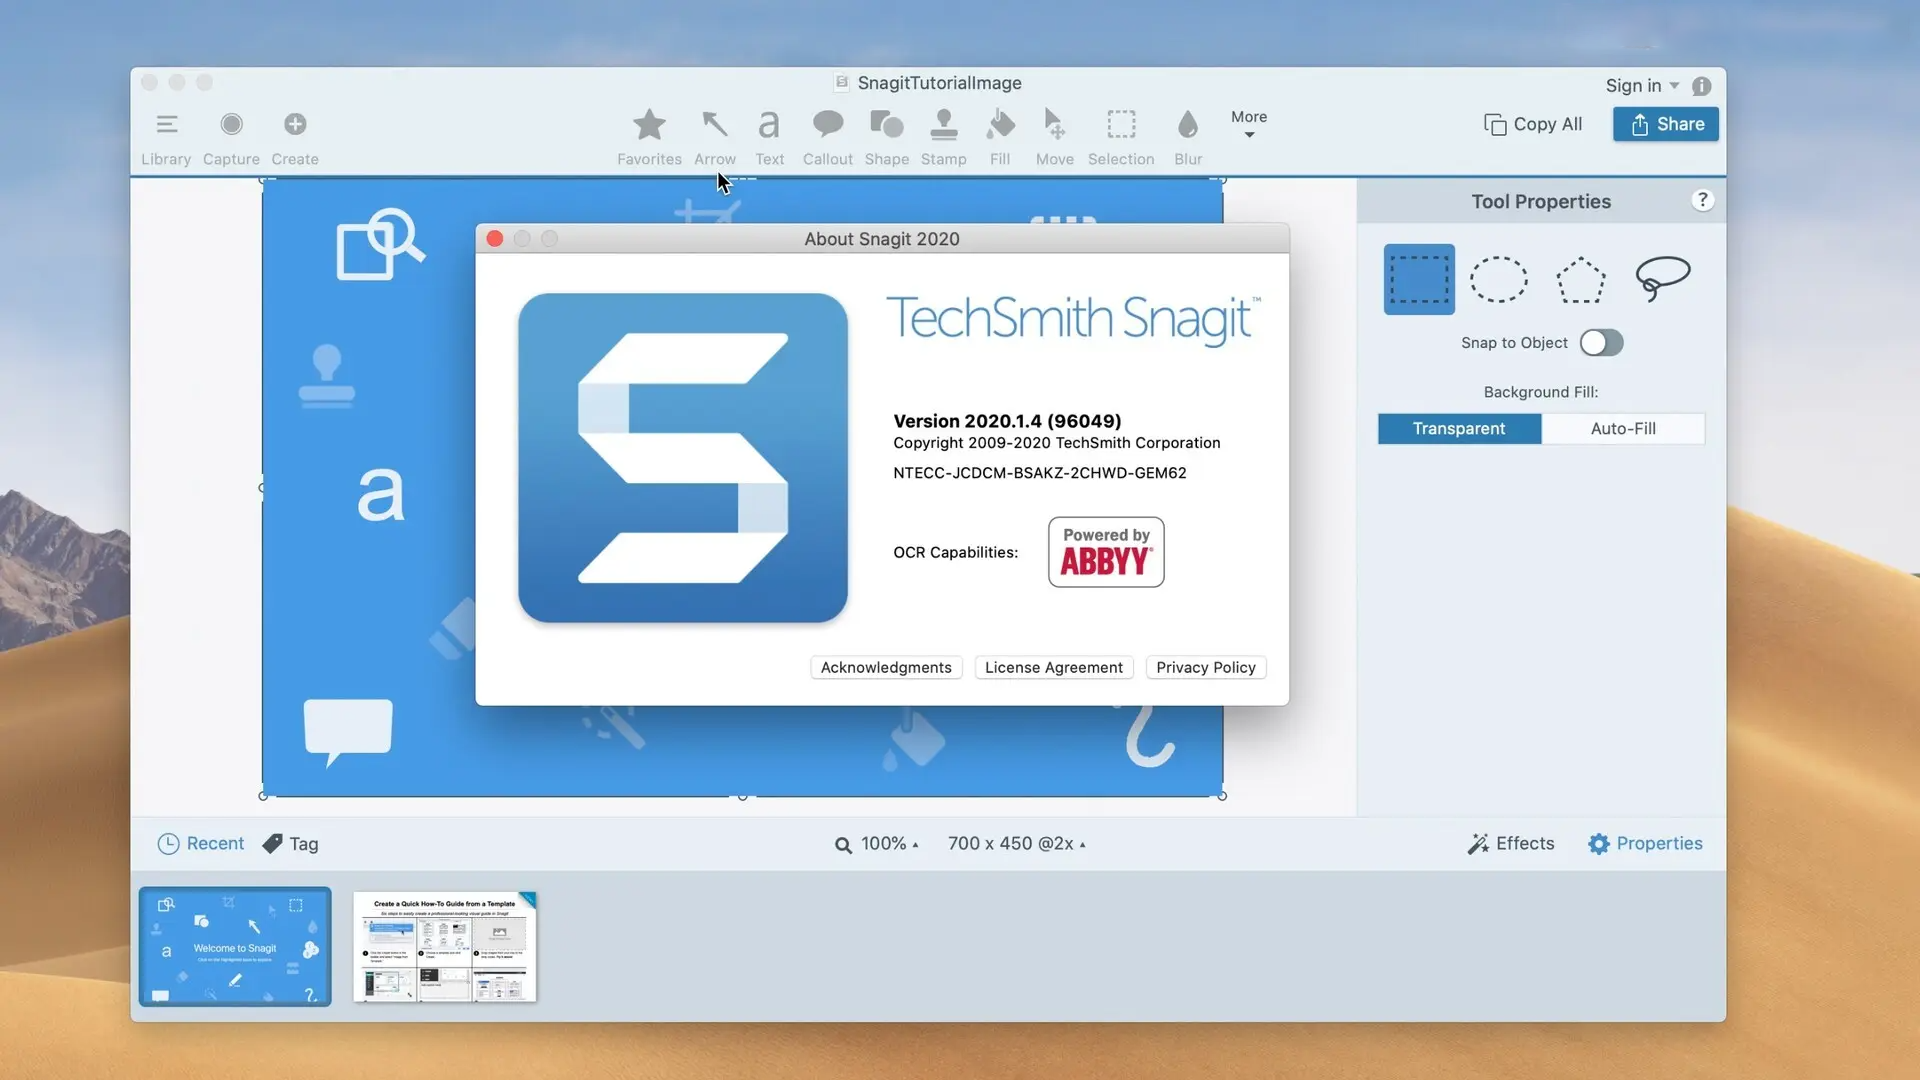Close the About Snagit 2020 dialog

pos(494,238)
